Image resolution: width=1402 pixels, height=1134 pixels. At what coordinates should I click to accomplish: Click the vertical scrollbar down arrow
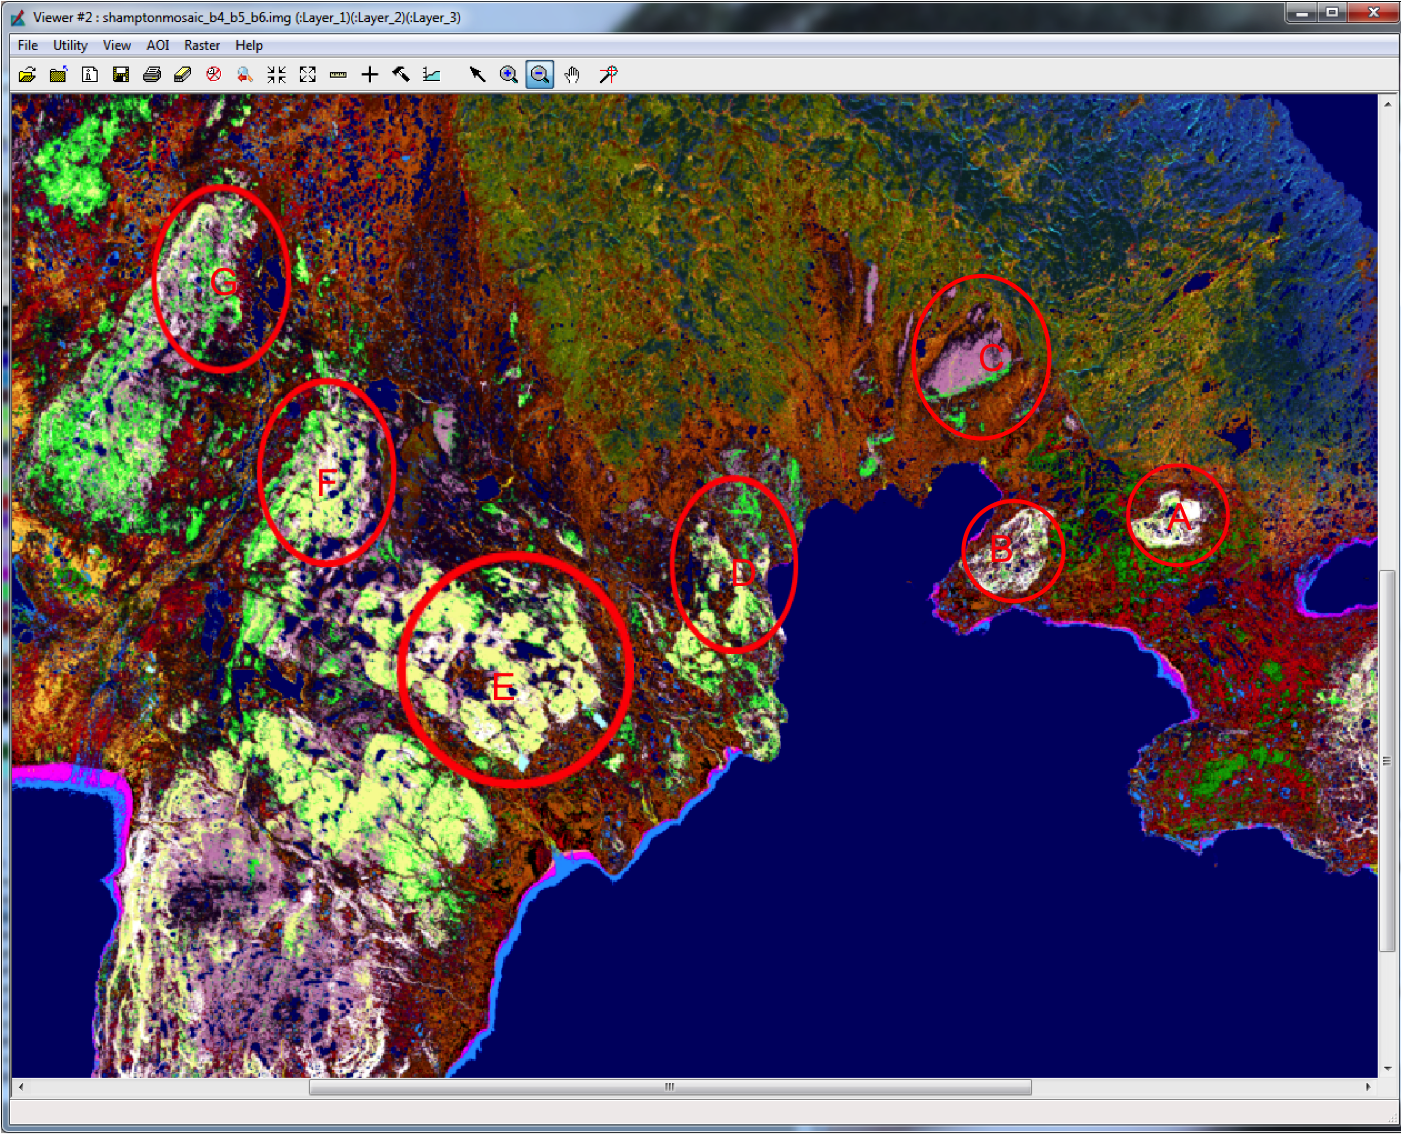pyautogui.click(x=1388, y=1068)
